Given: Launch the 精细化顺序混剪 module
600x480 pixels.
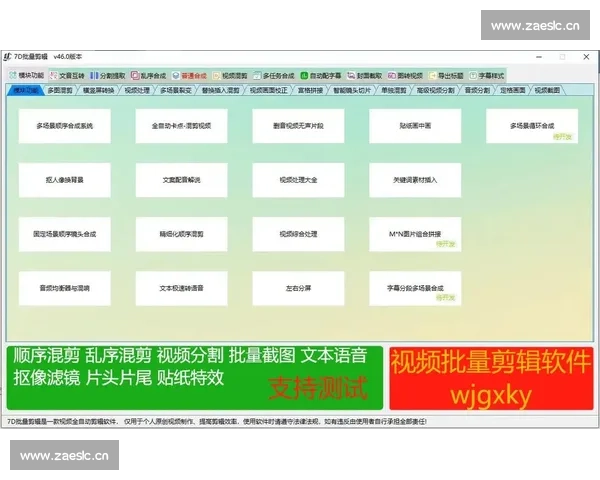Looking at the screenshot, I should [181, 234].
